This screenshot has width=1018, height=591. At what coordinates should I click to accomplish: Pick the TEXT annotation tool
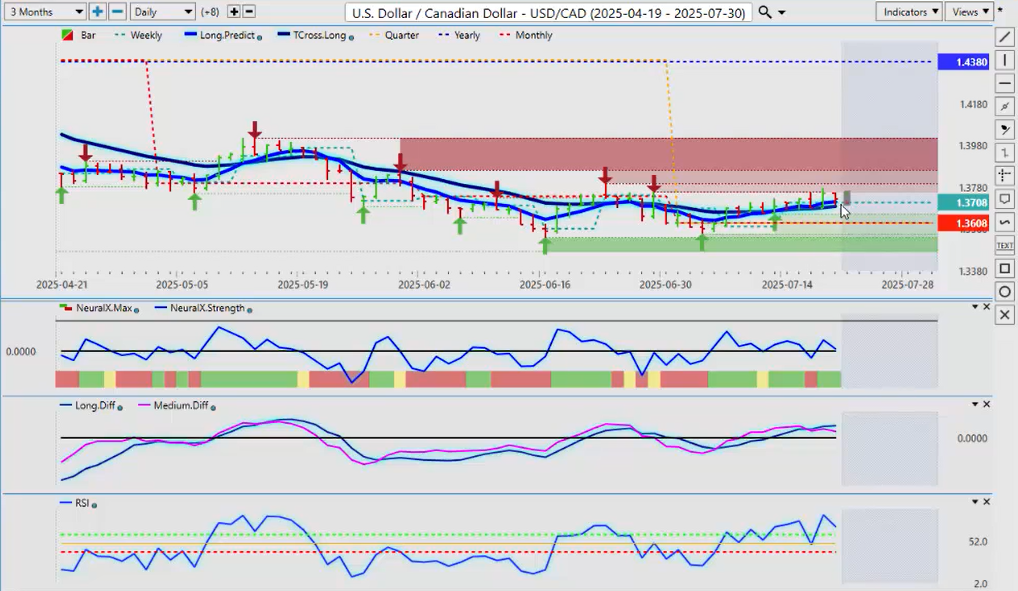click(1005, 245)
